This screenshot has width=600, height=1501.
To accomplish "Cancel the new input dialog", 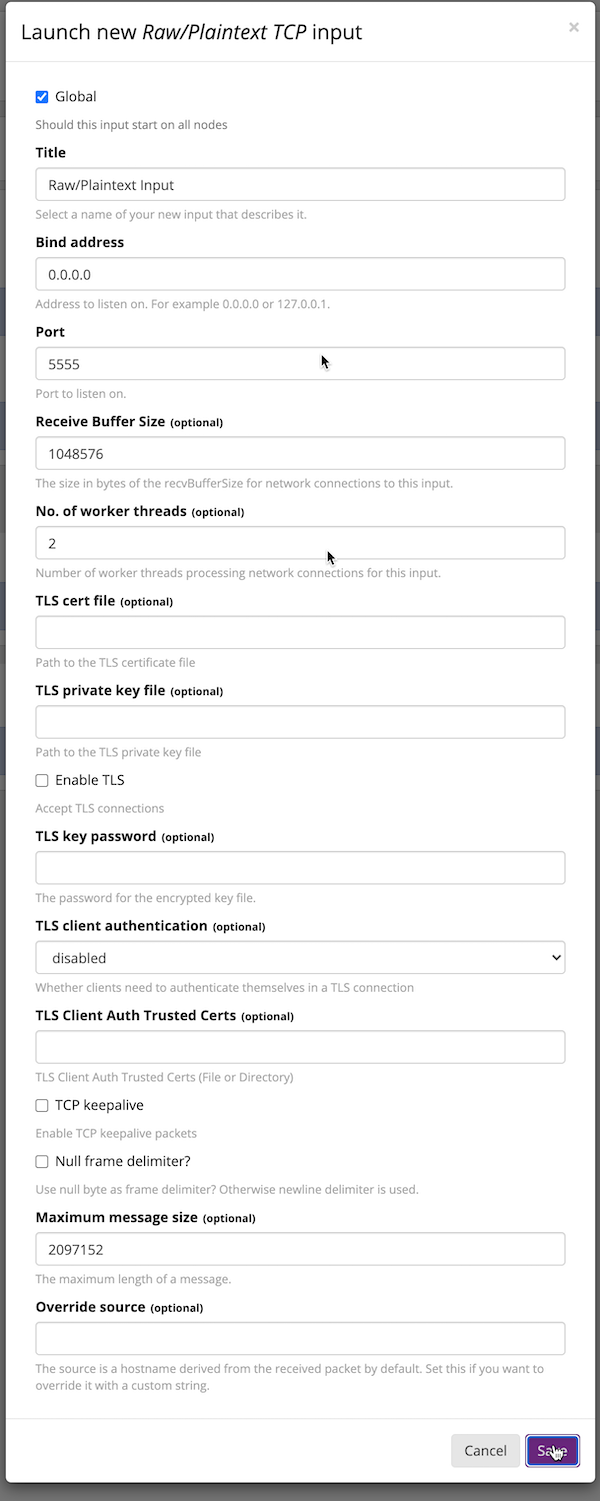I will [485, 1451].
